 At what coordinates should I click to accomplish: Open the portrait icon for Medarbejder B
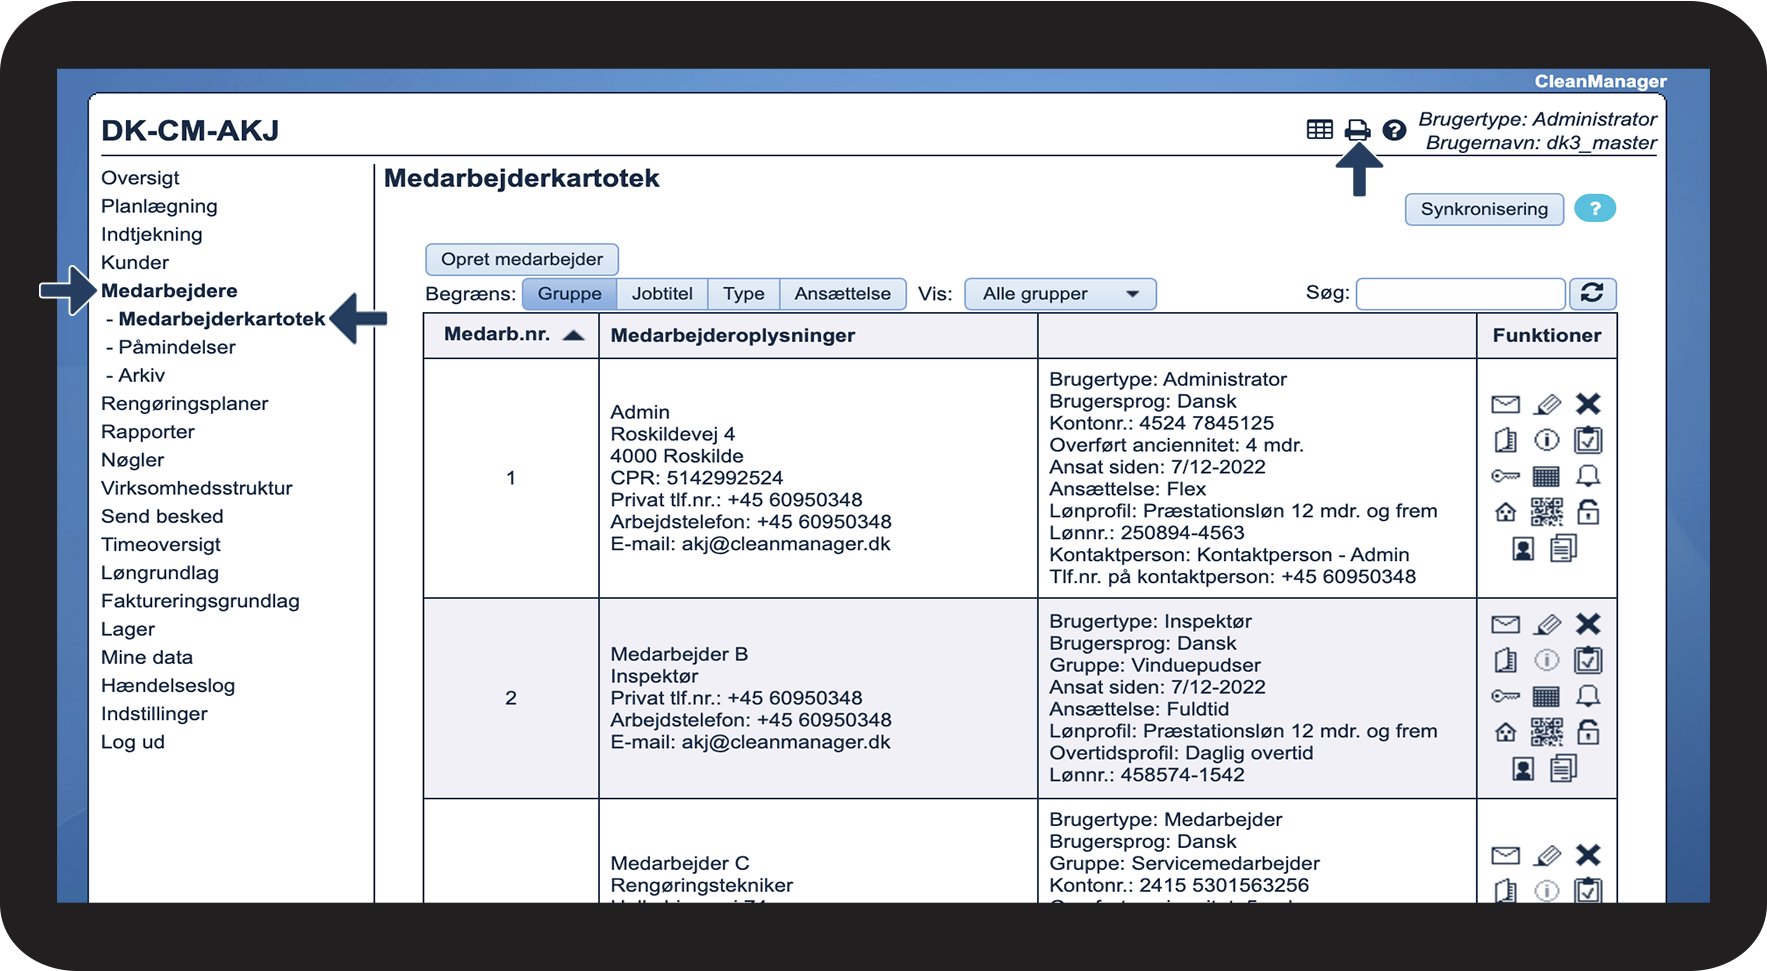[x=1523, y=769]
